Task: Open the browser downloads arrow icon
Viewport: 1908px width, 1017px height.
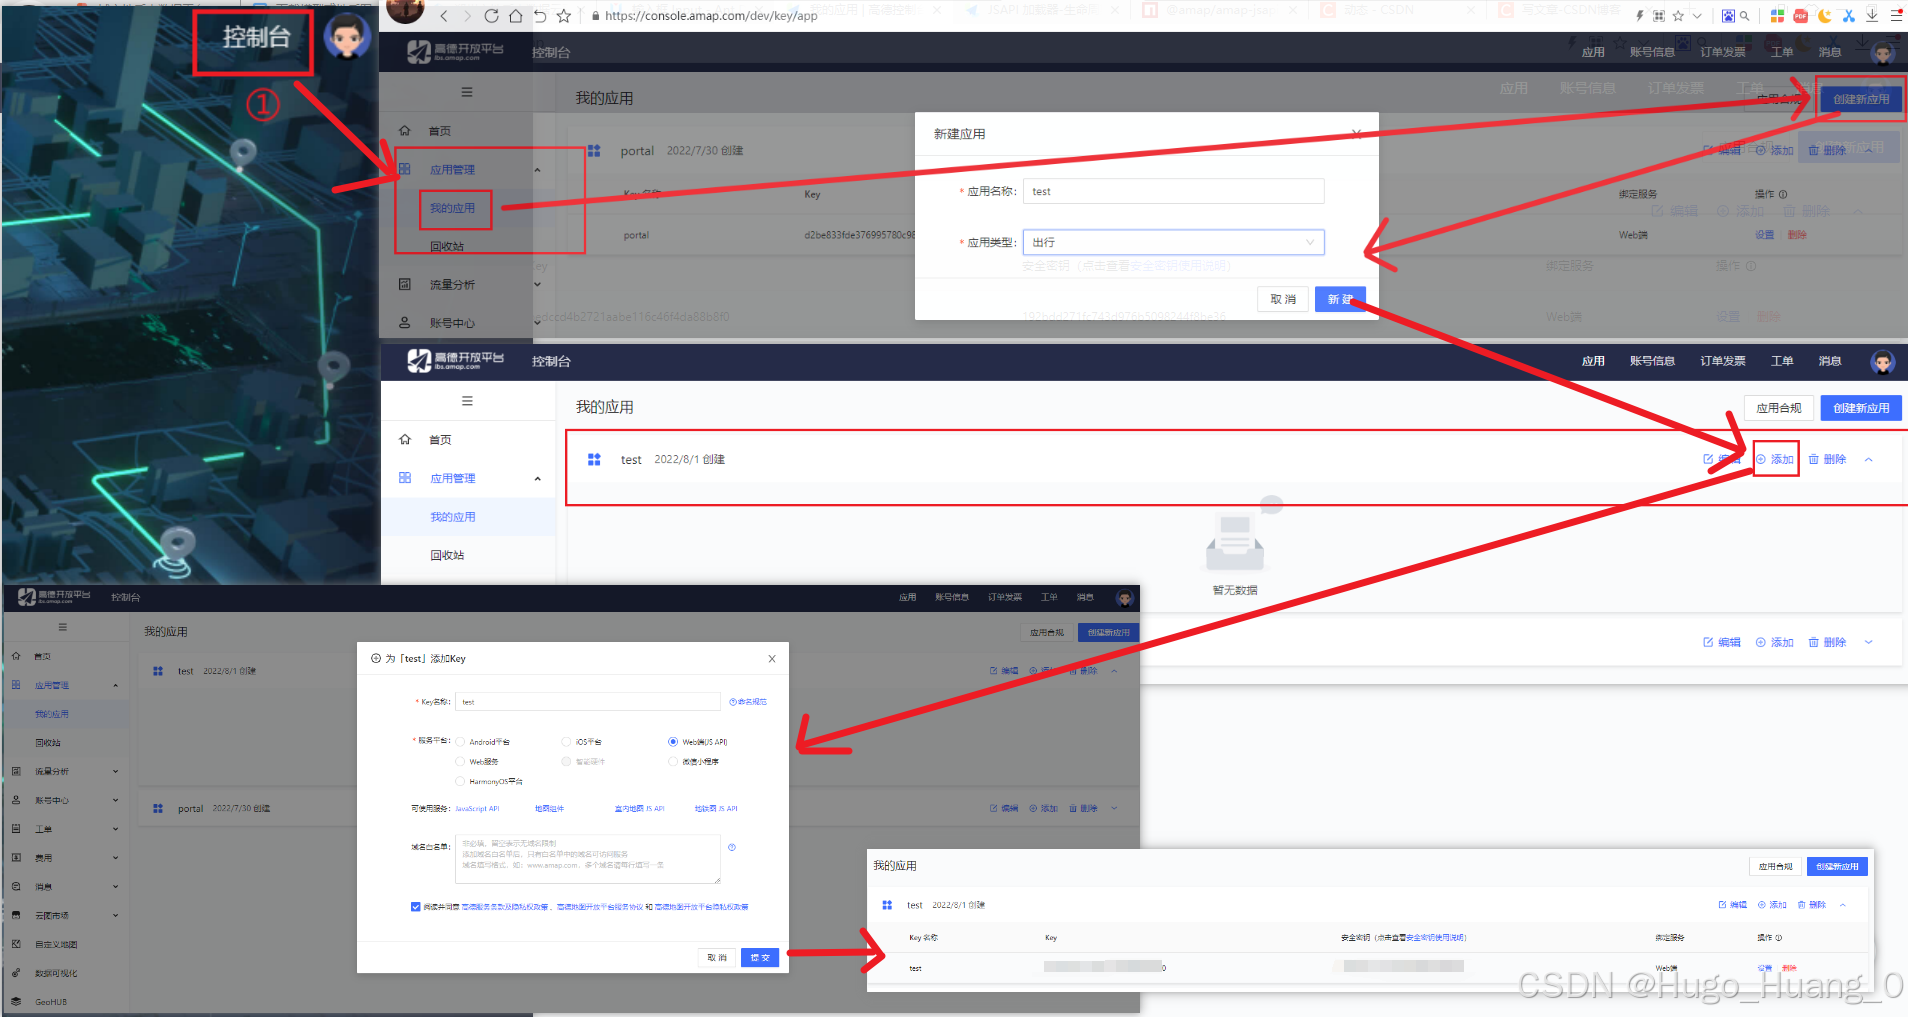Action: click(x=1872, y=16)
